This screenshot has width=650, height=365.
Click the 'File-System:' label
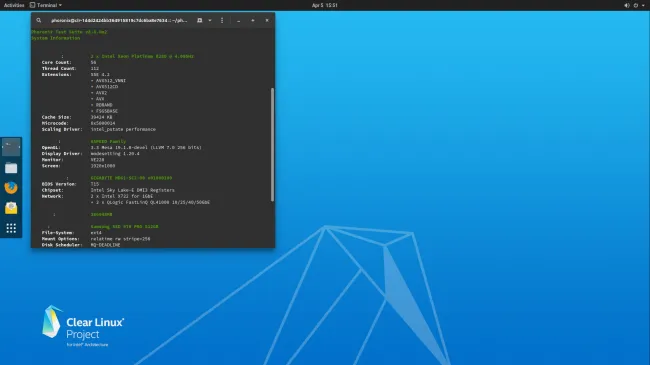click(58, 233)
